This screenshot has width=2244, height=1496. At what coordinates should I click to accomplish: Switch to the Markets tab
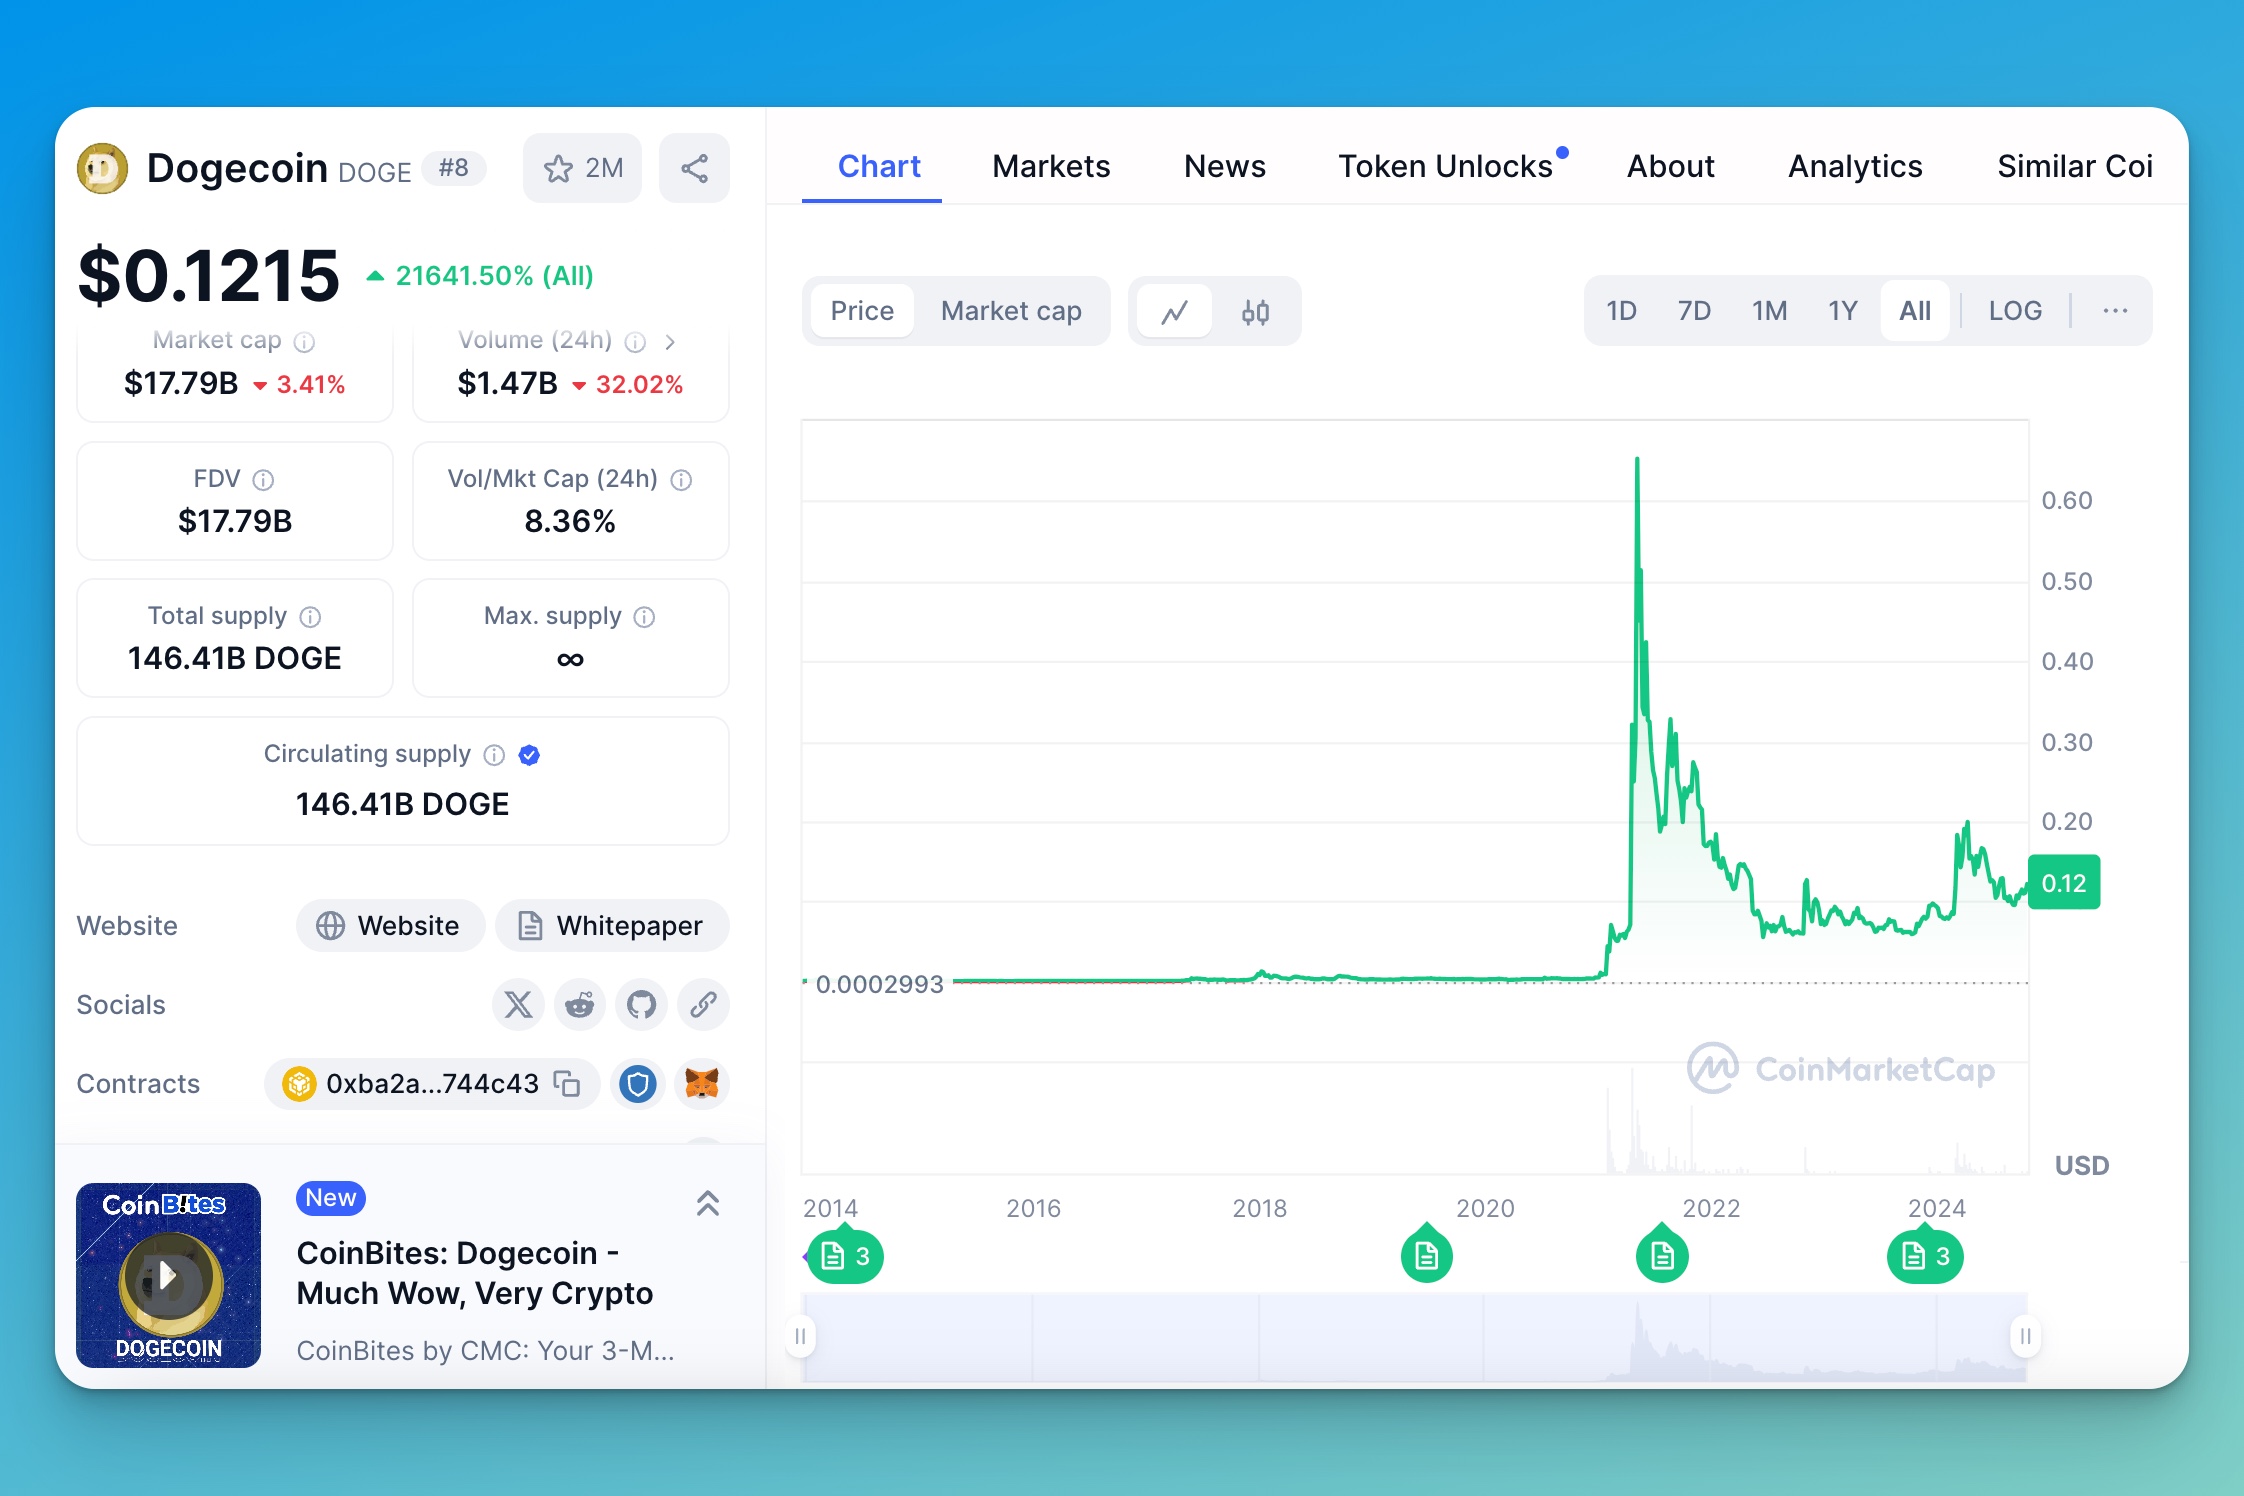tap(1051, 166)
